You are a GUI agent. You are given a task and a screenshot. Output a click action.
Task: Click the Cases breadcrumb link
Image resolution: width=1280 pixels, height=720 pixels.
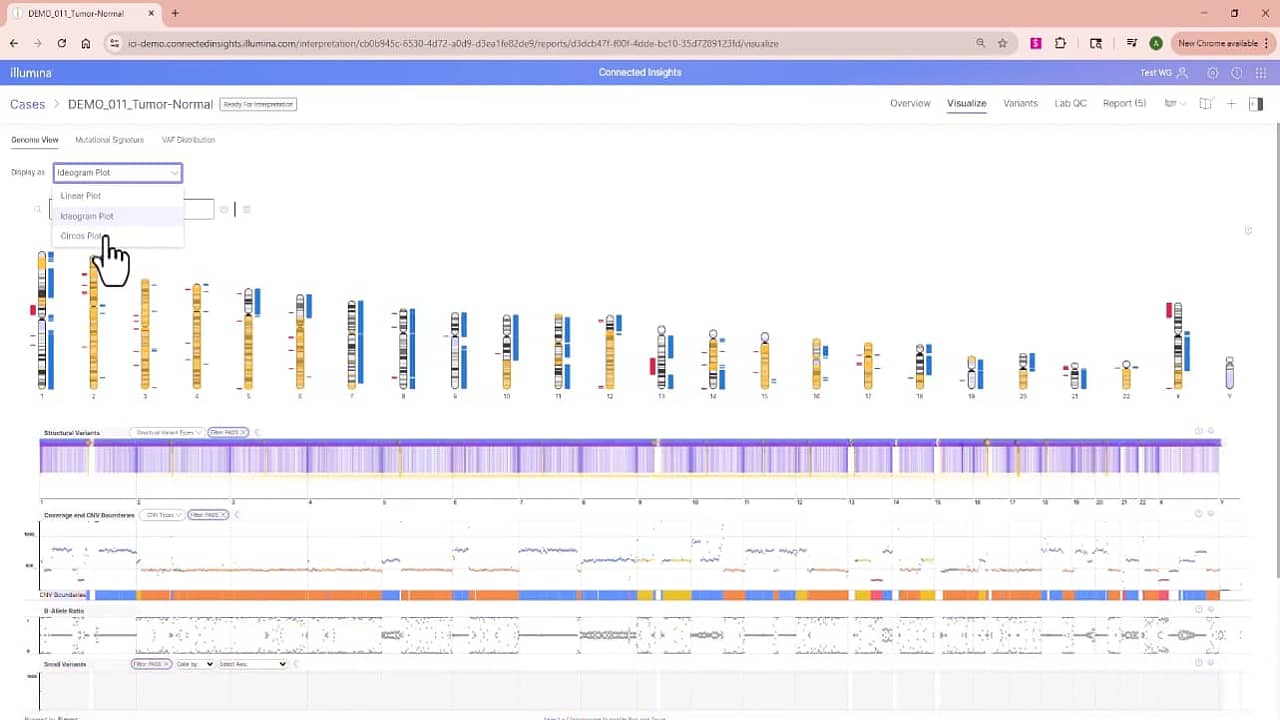click(x=27, y=104)
